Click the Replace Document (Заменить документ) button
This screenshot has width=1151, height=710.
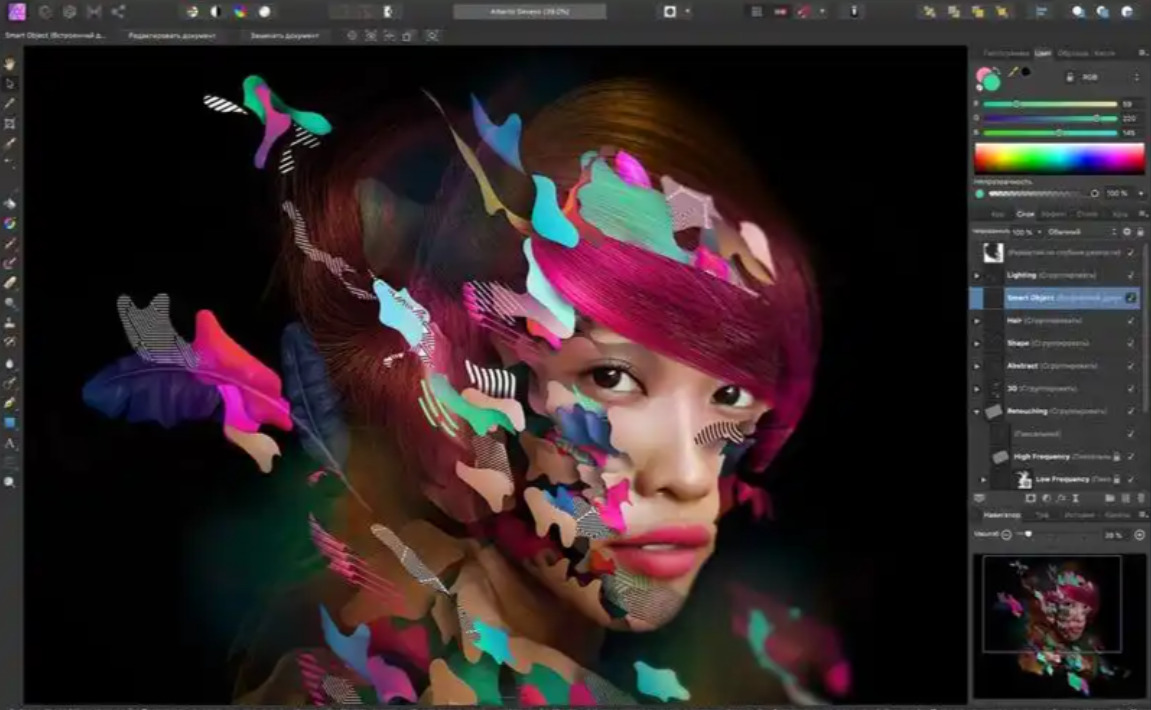[283, 35]
